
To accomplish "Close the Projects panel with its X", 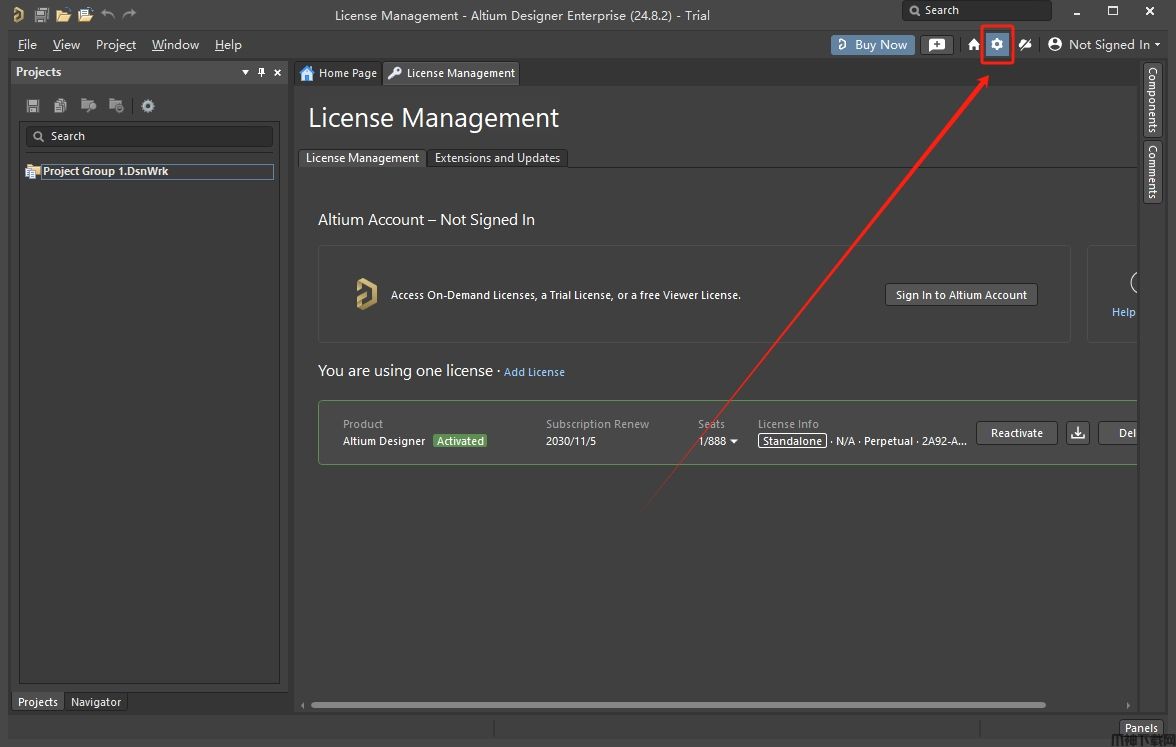I will (278, 72).
